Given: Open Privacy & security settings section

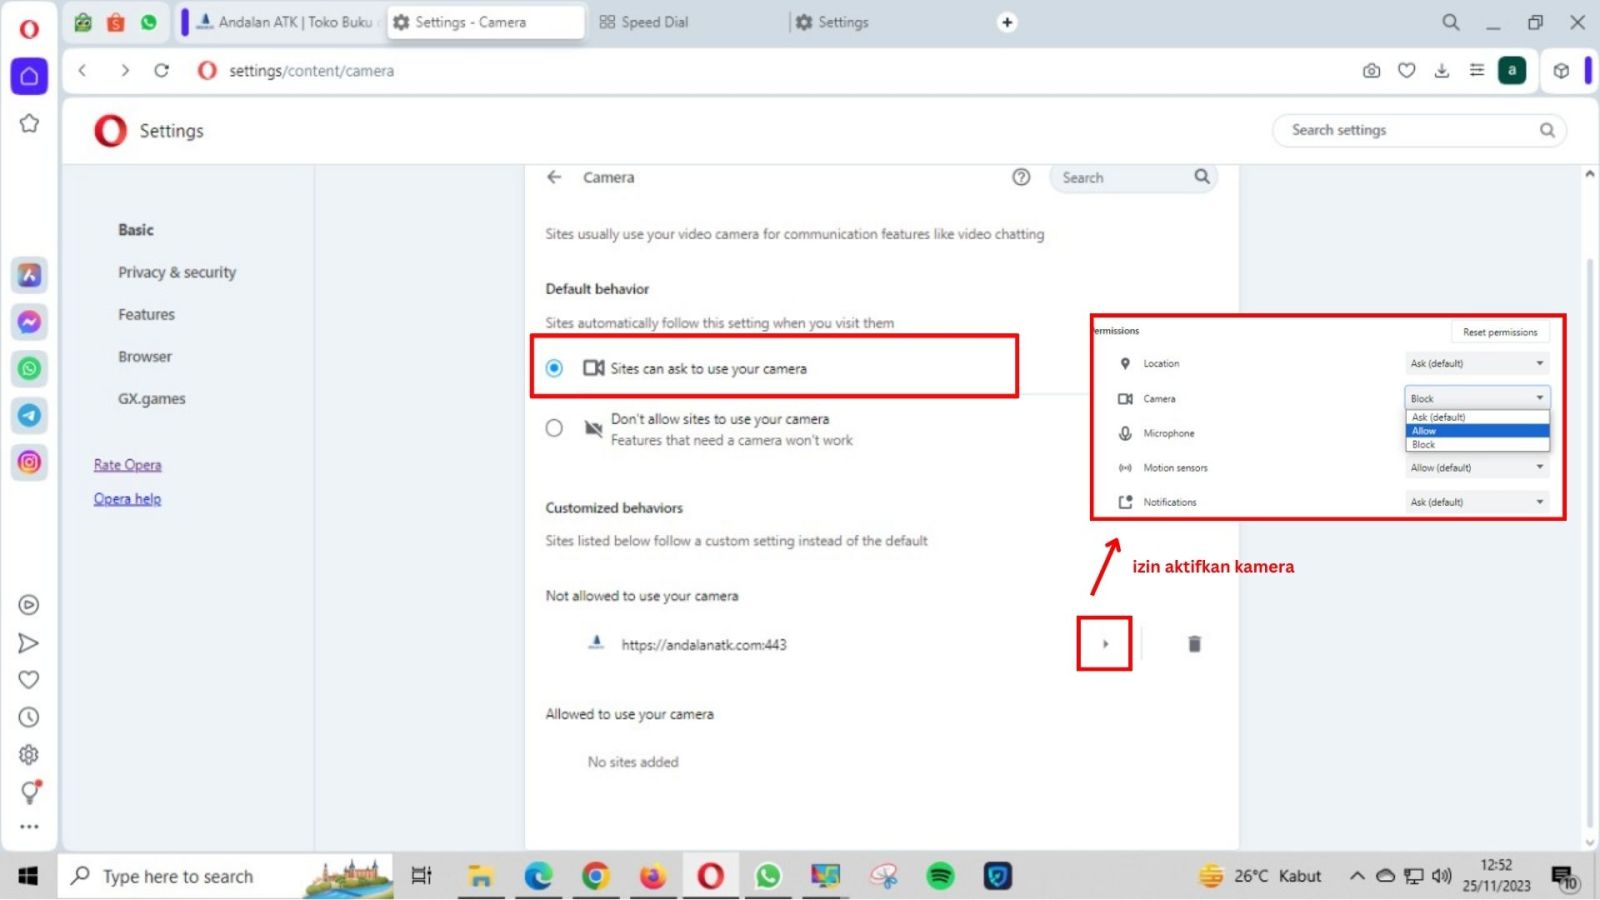Looking at the screenshot, I should (177, 272).
